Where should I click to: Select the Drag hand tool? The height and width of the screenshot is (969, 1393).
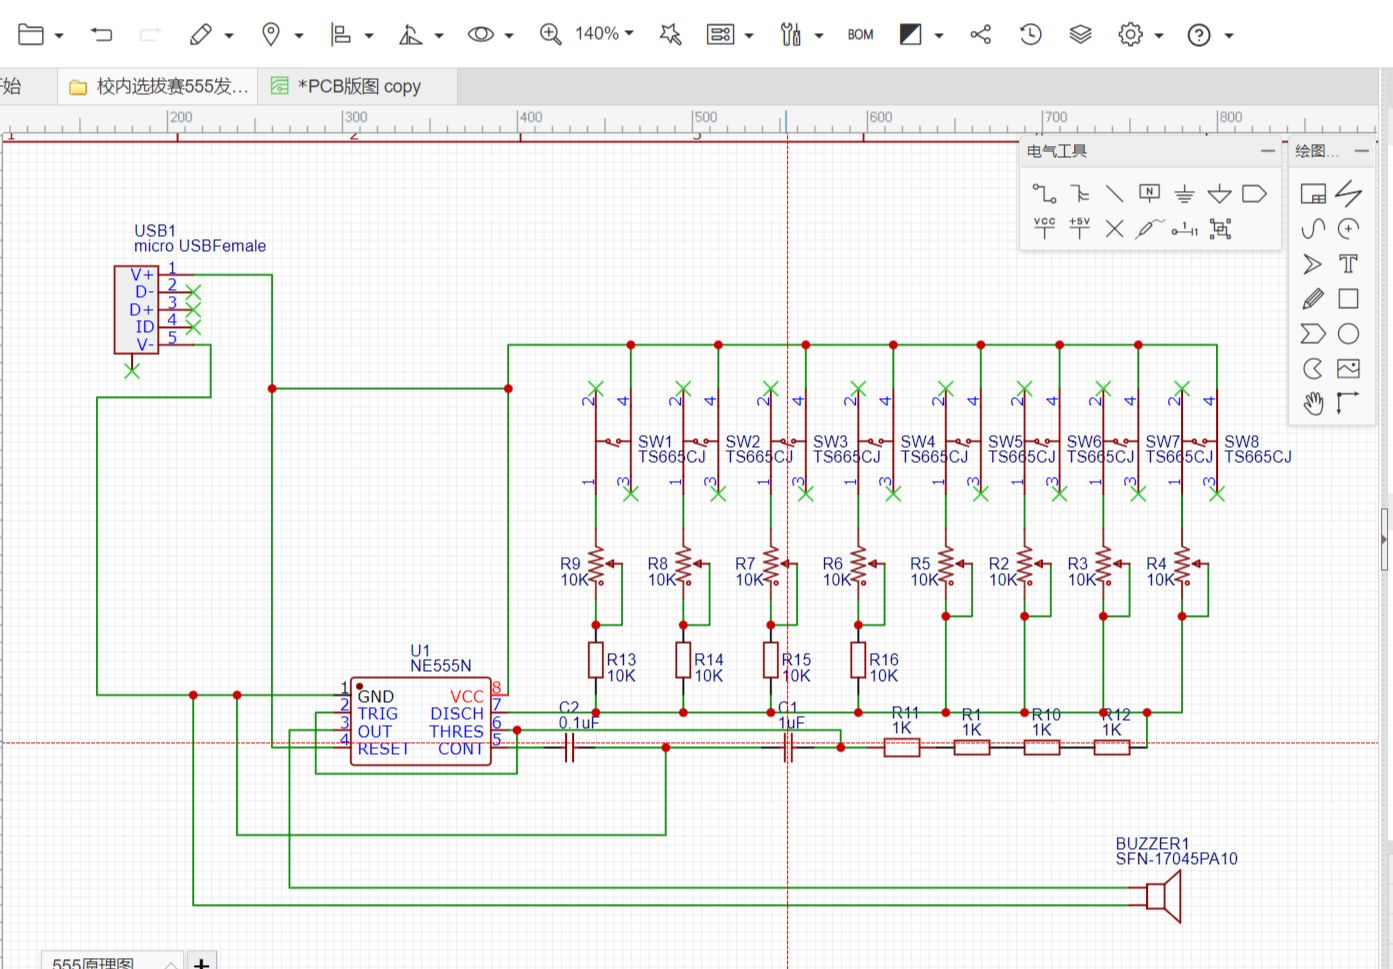1313,402
